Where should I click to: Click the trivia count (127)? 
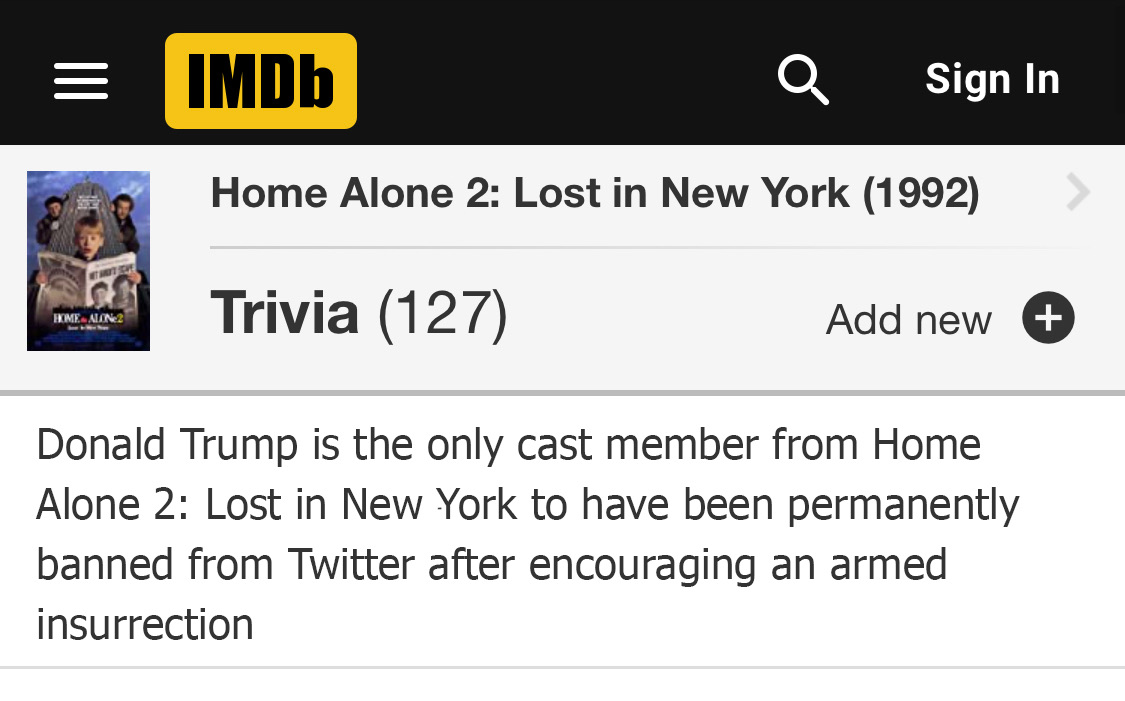click(x=442, y=313)
